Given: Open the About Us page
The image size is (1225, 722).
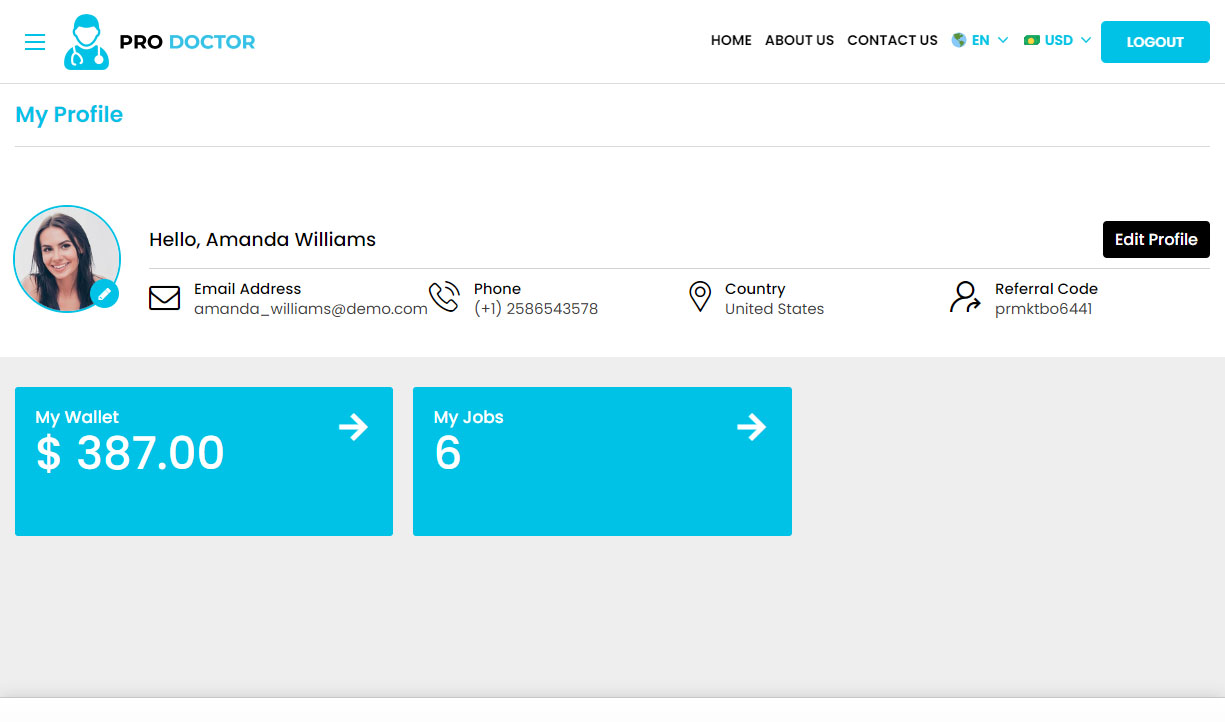Looking at the screenshot, I should coord(799,40).
